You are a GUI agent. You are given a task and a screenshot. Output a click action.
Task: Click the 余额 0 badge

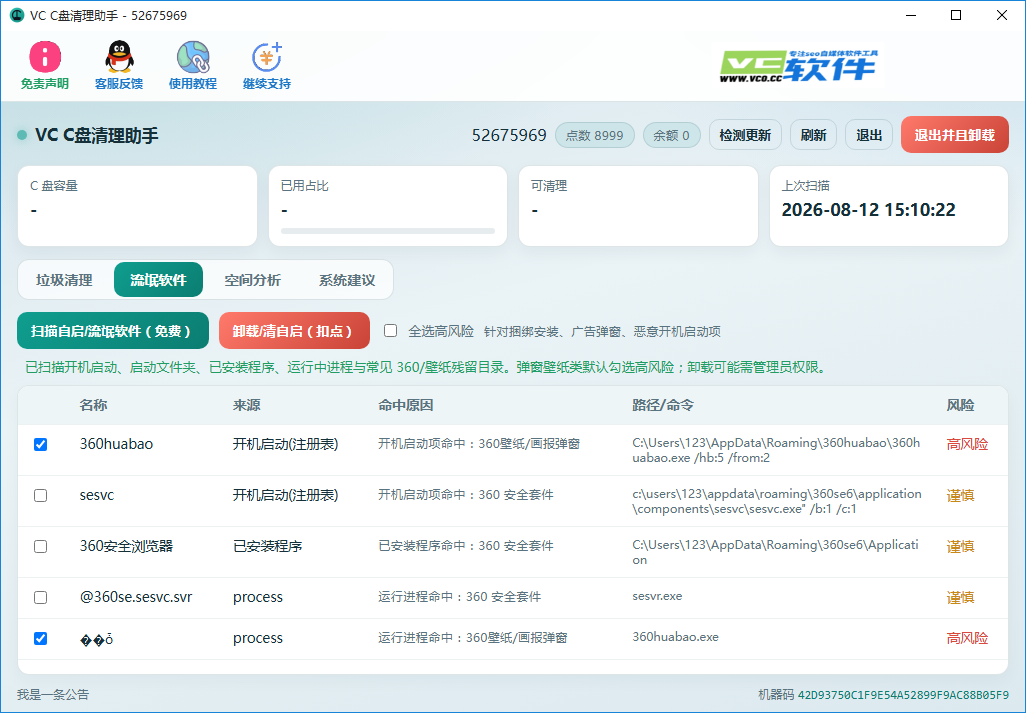[x=671, y=135]
